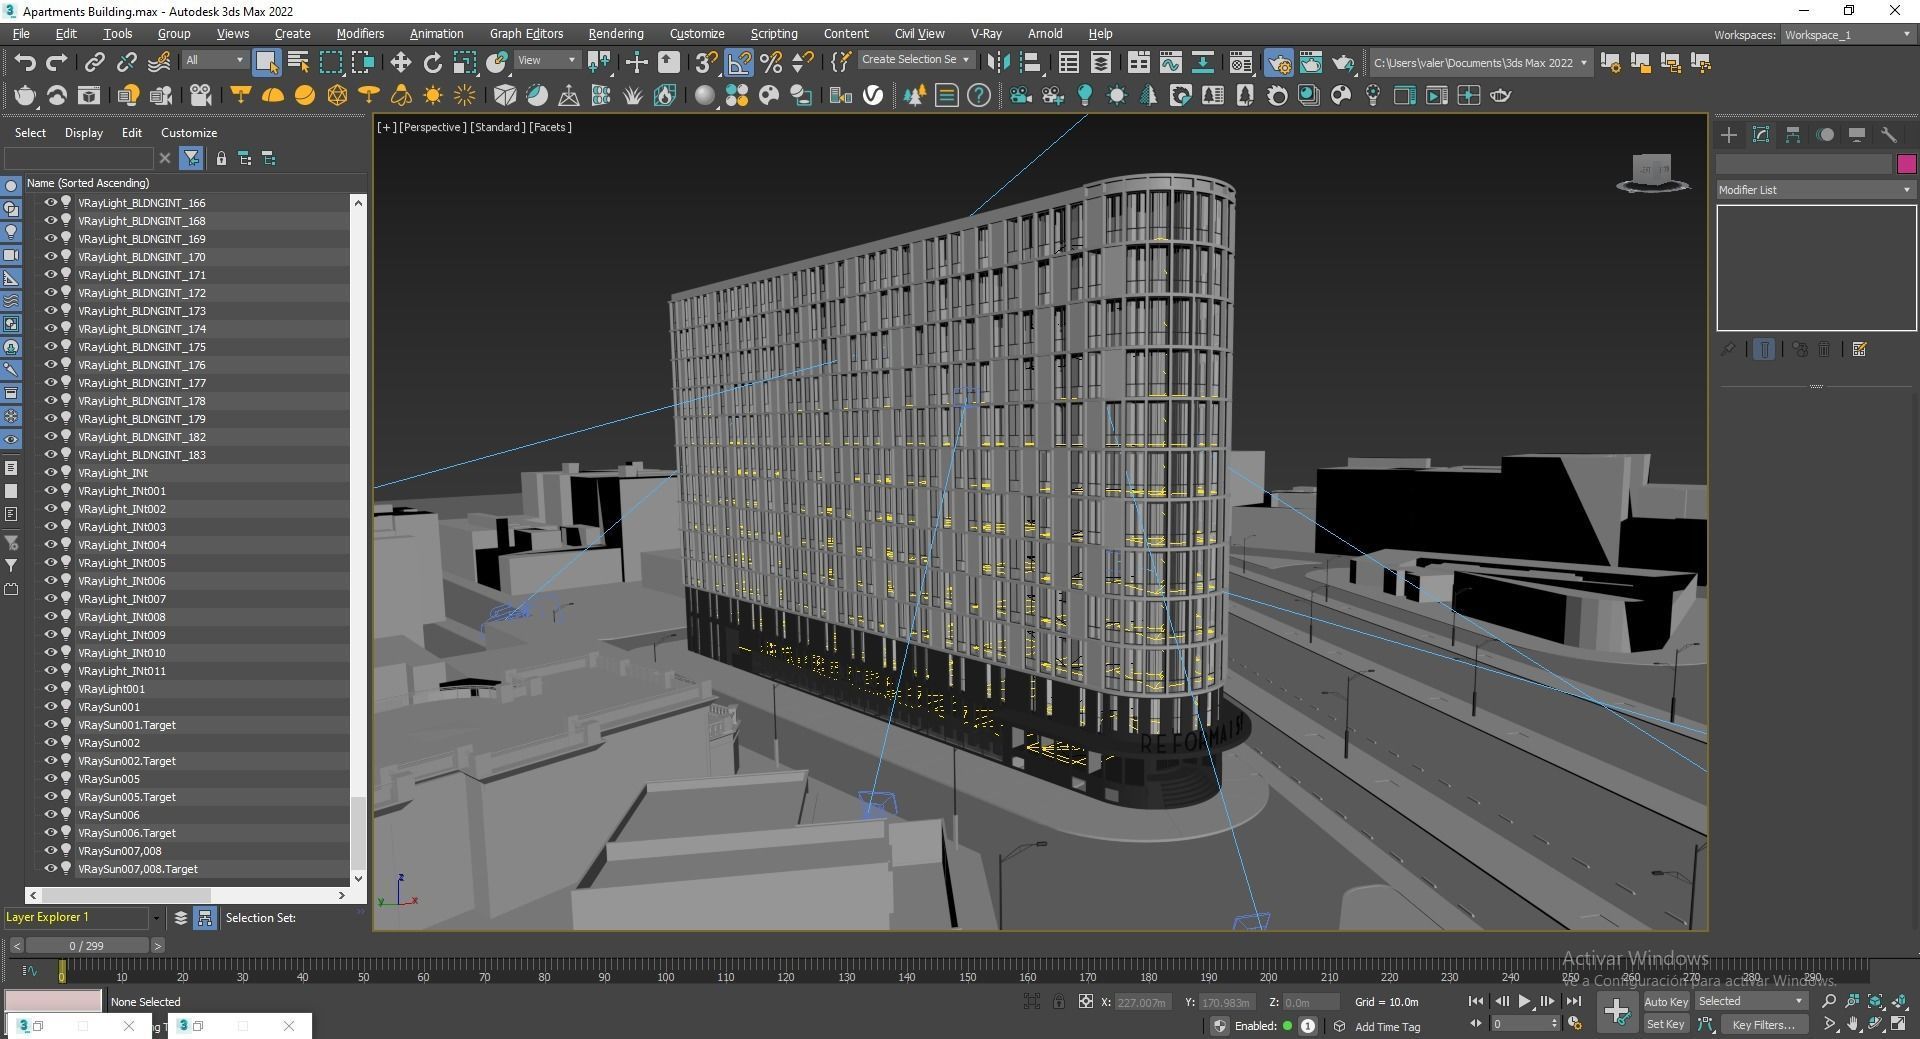Screen dimensions: 1920x1039
Task: Open the Curve Editor icon
Action: (1170, 62)
